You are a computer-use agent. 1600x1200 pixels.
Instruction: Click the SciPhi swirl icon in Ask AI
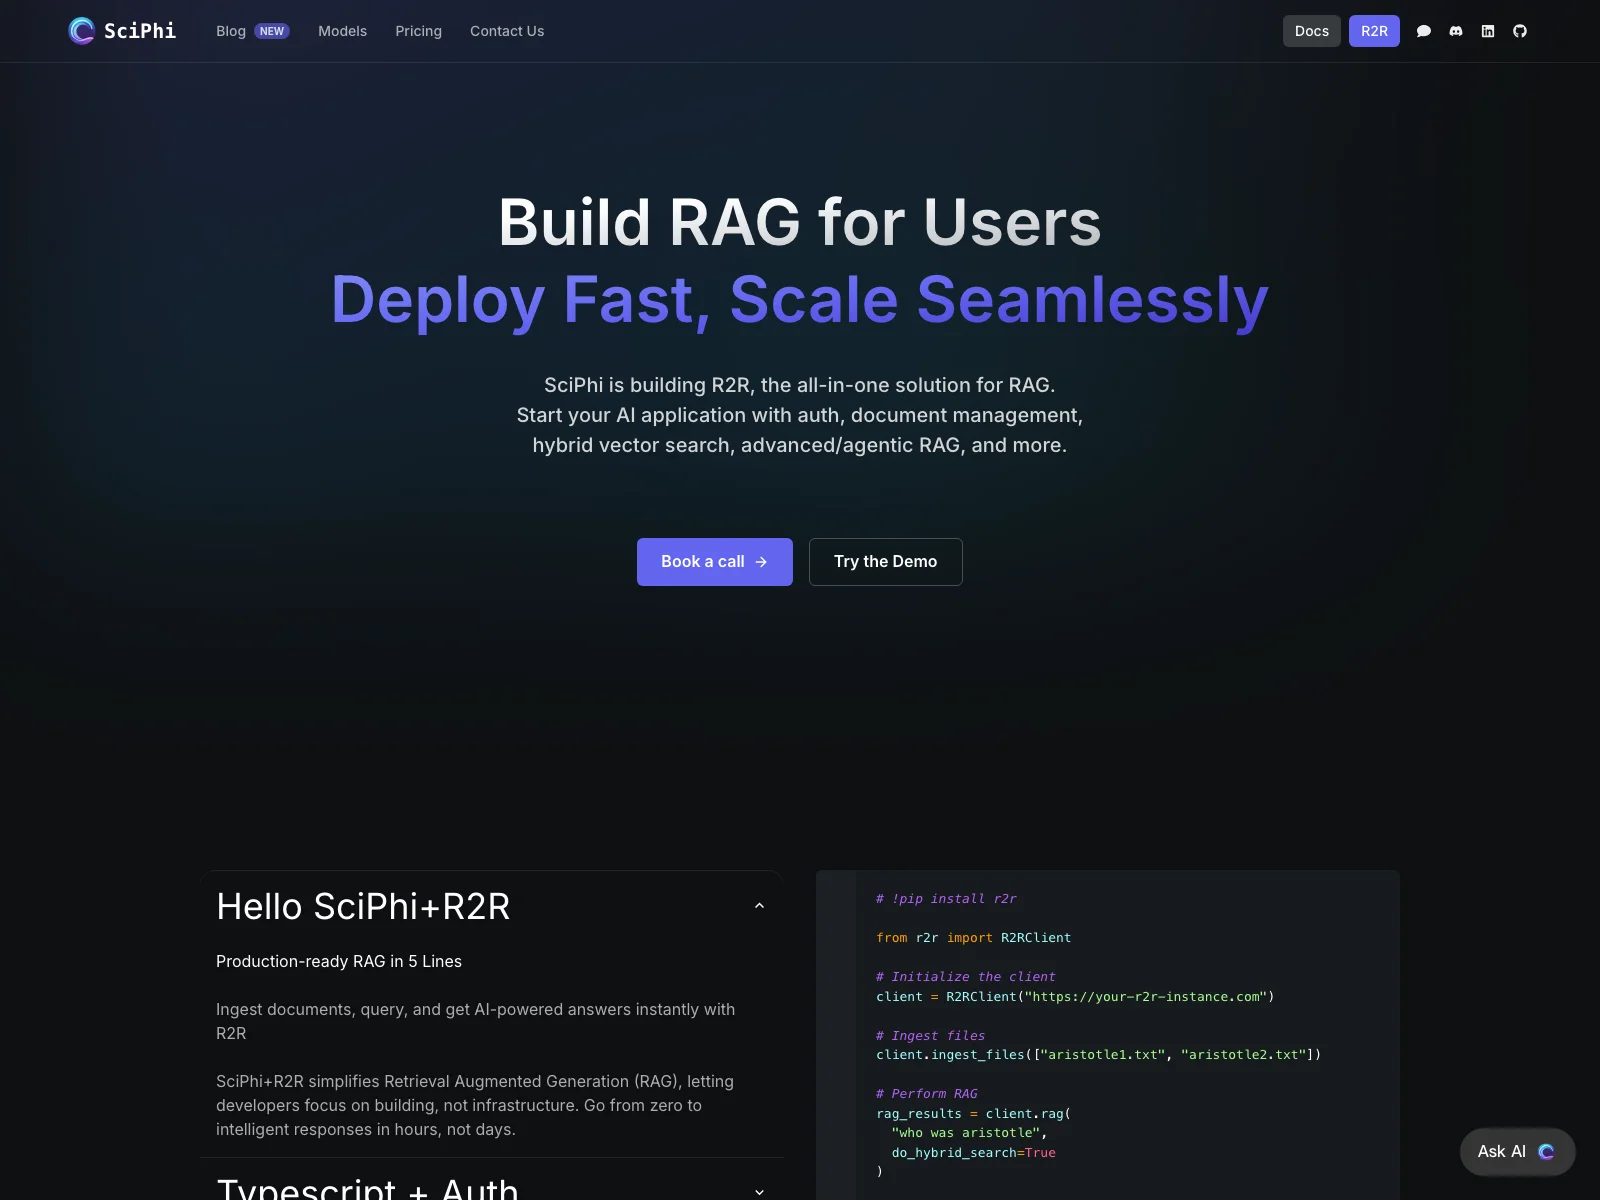tap(1546, 1152)
